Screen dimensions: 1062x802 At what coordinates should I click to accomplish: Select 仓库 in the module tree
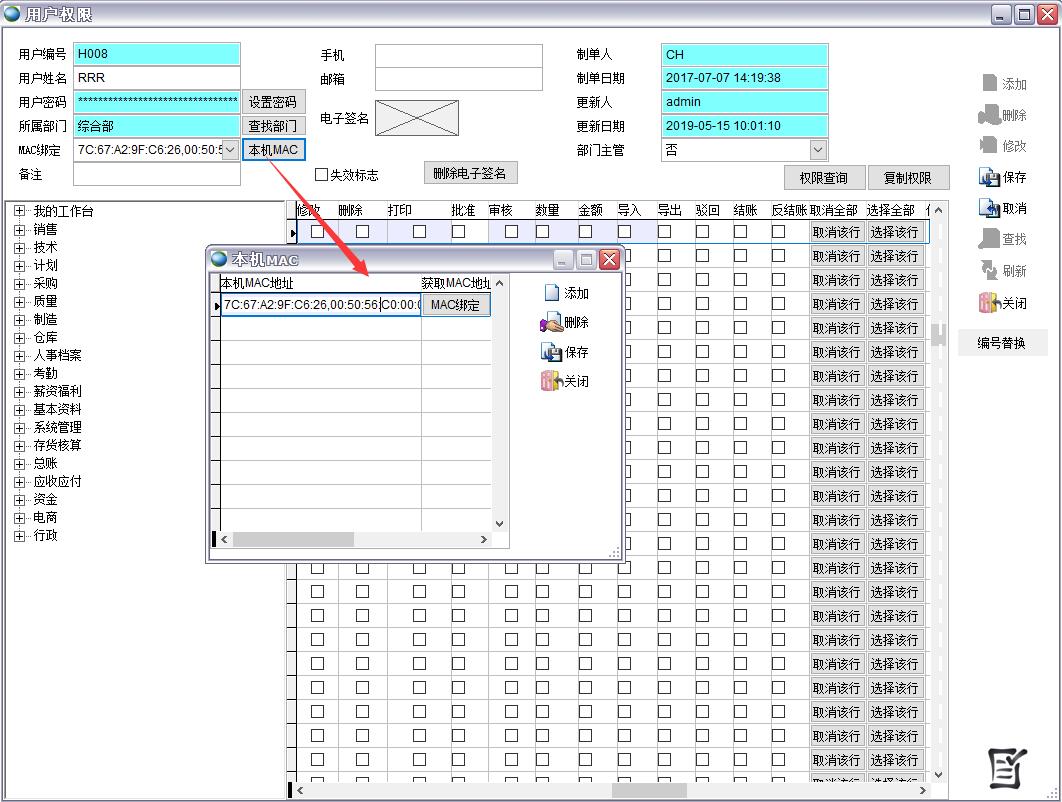coord(45,337)
